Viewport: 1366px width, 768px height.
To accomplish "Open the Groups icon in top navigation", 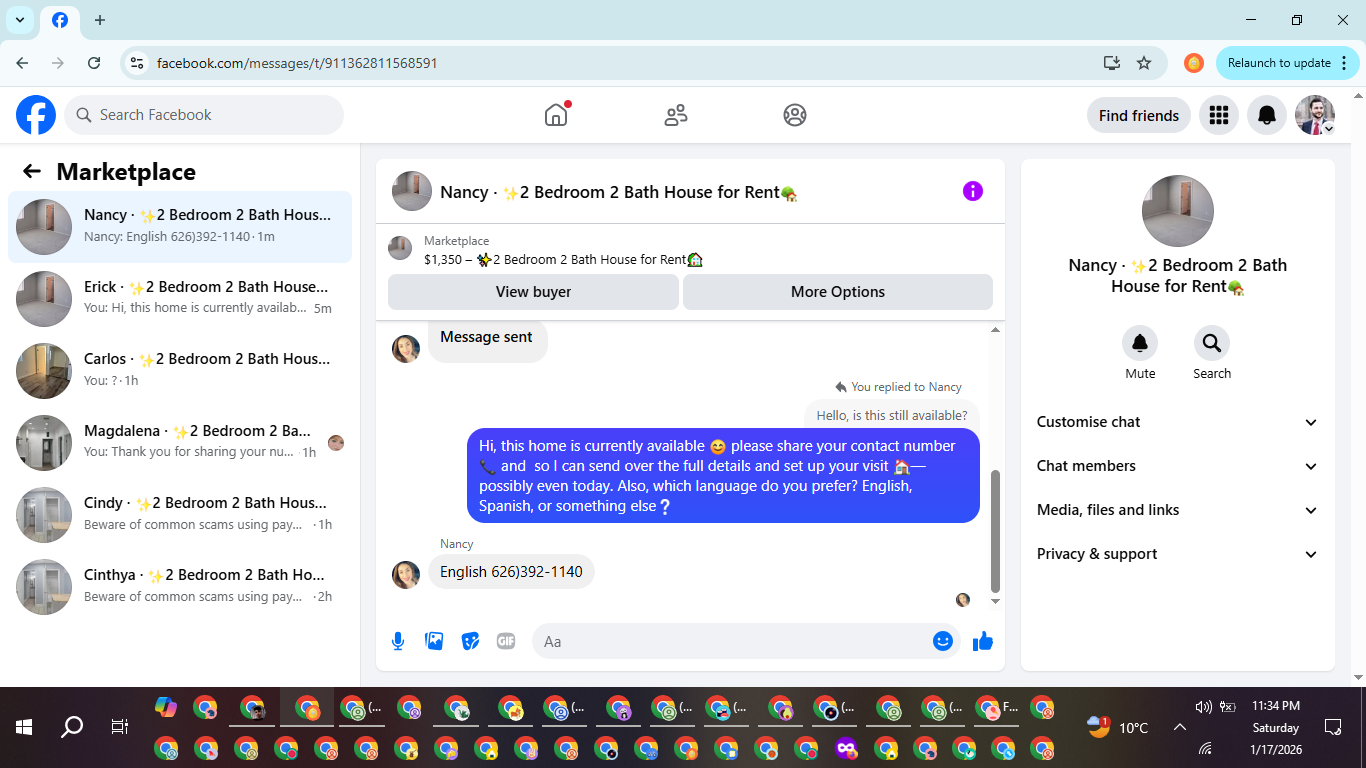I will pyautogui.click(x=795, y=115).
